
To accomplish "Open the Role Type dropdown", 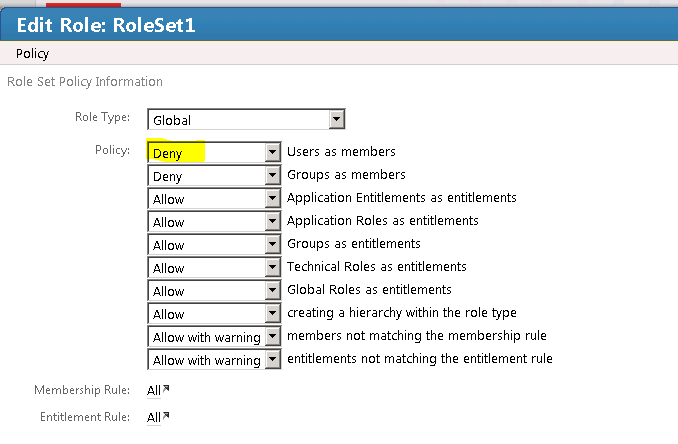I will (x=337, y=120).
